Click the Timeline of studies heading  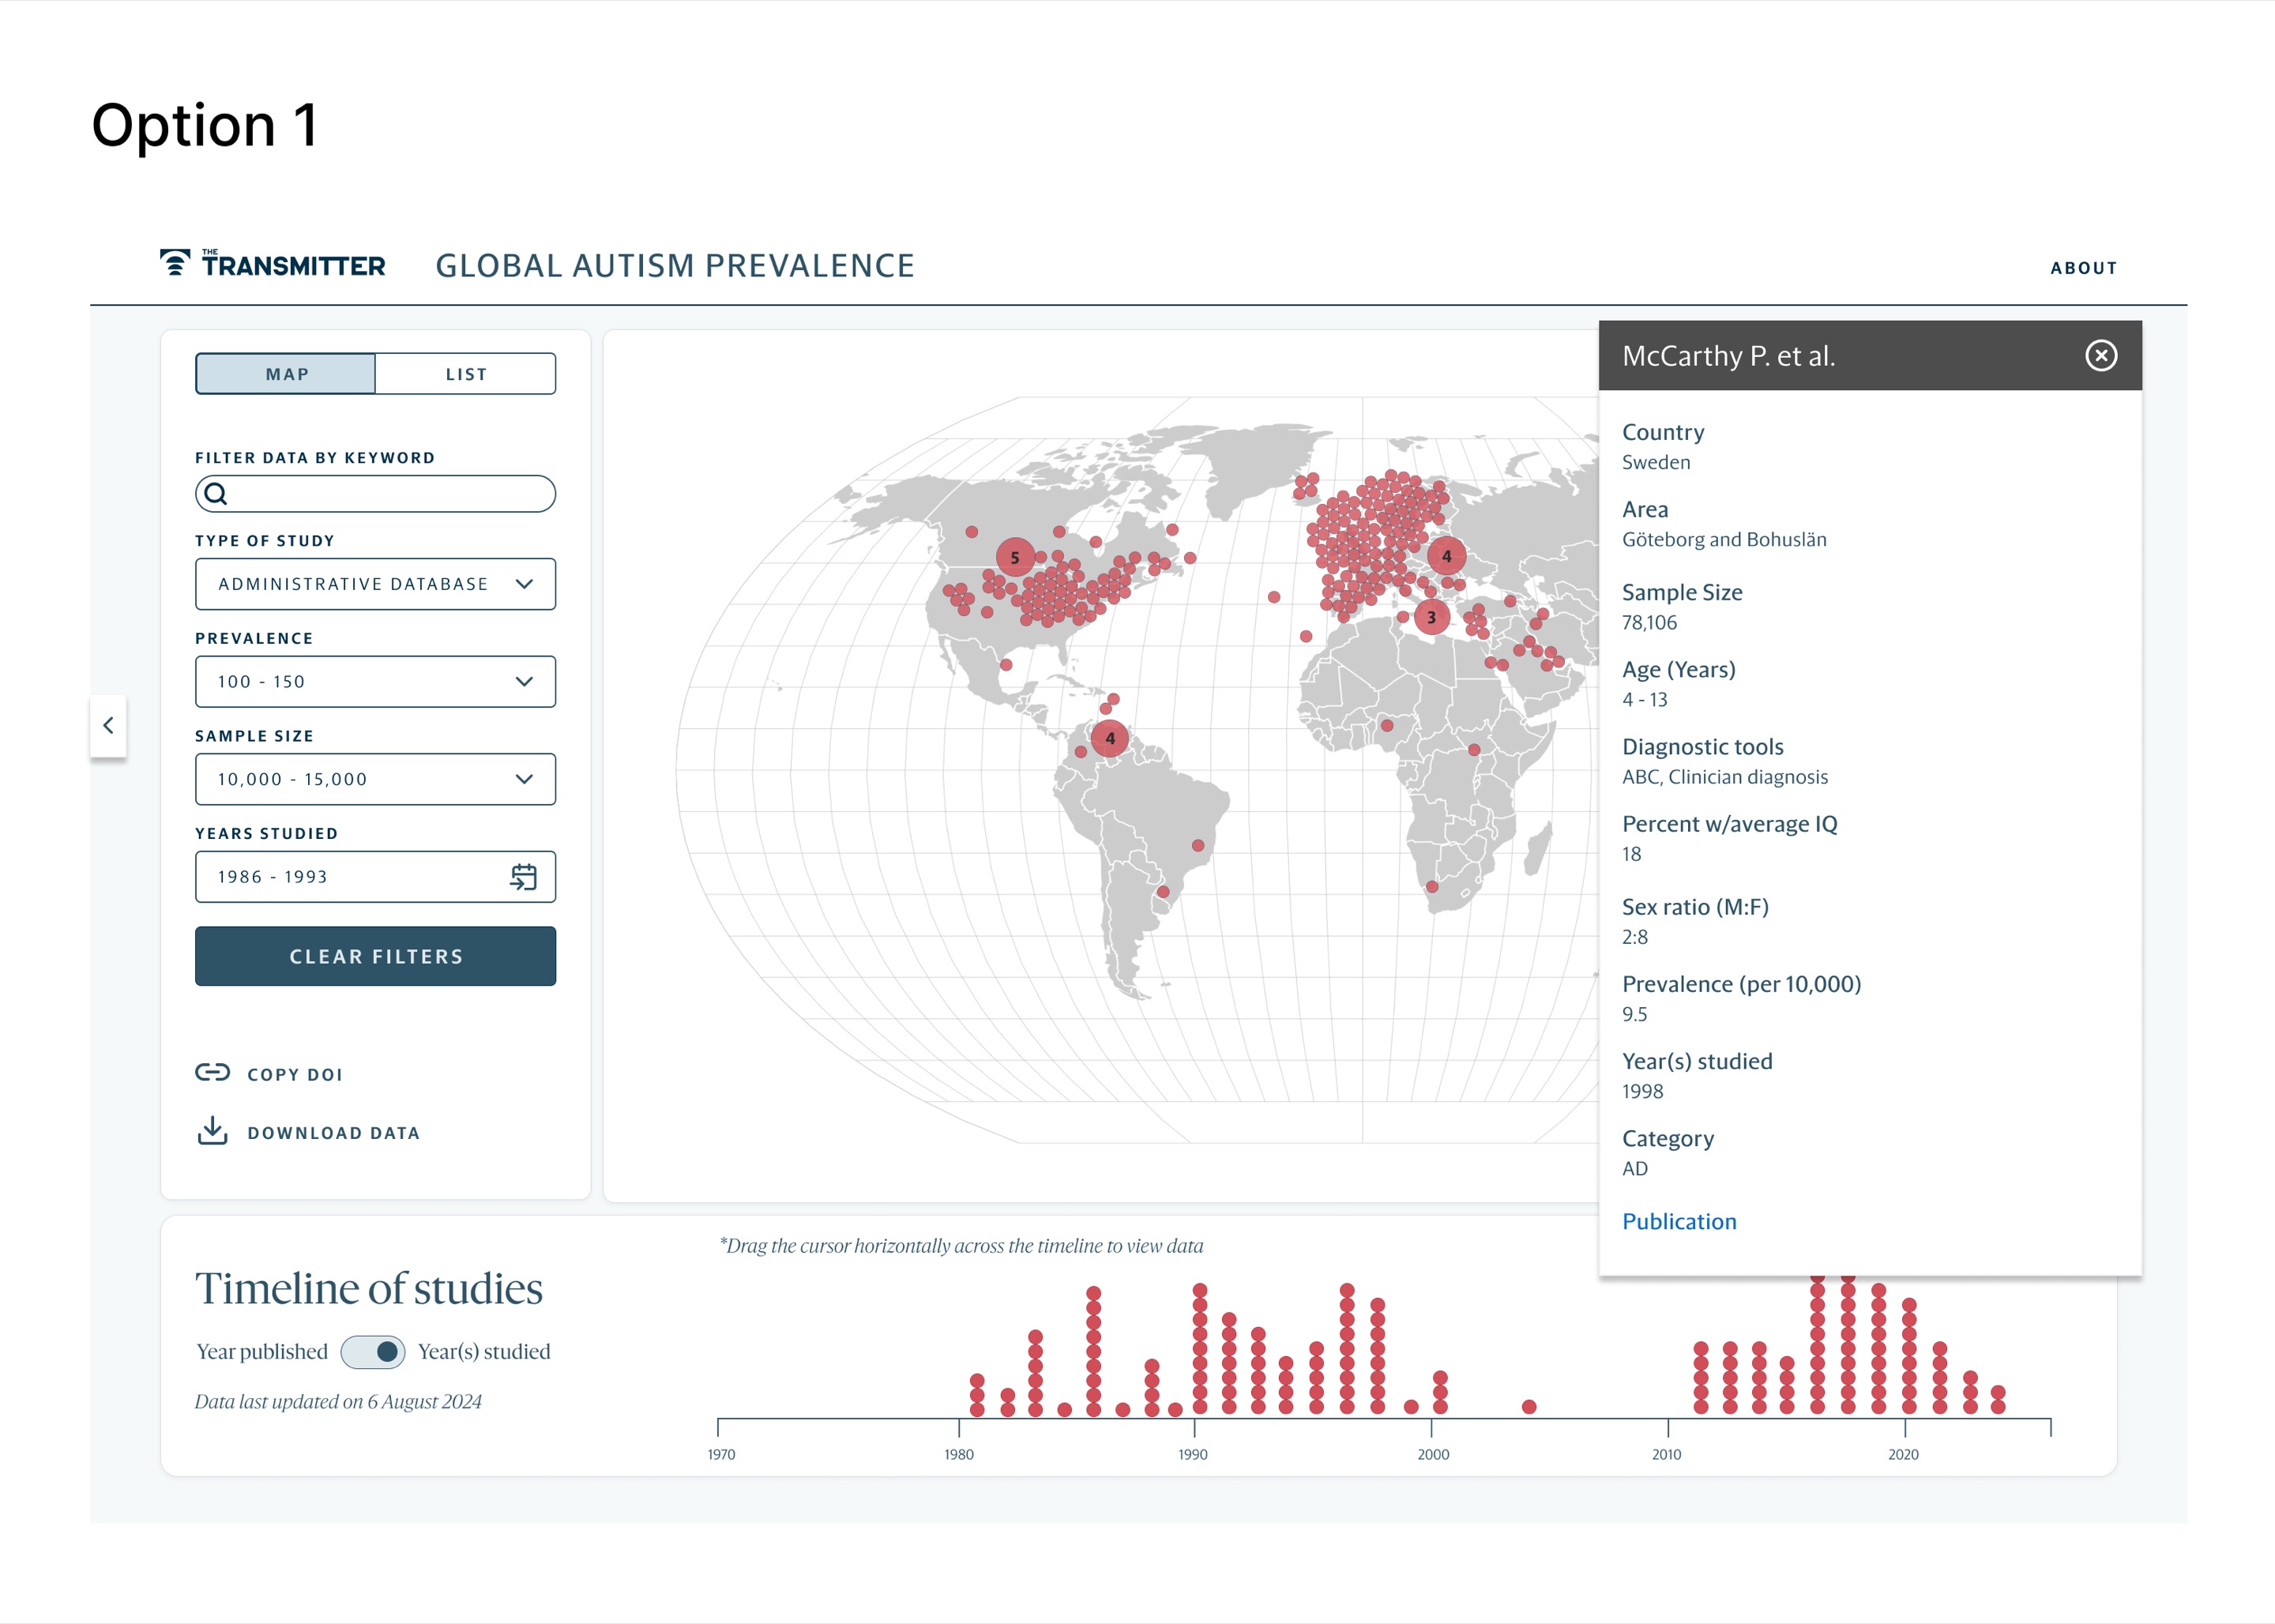(x=369, y=1288)
